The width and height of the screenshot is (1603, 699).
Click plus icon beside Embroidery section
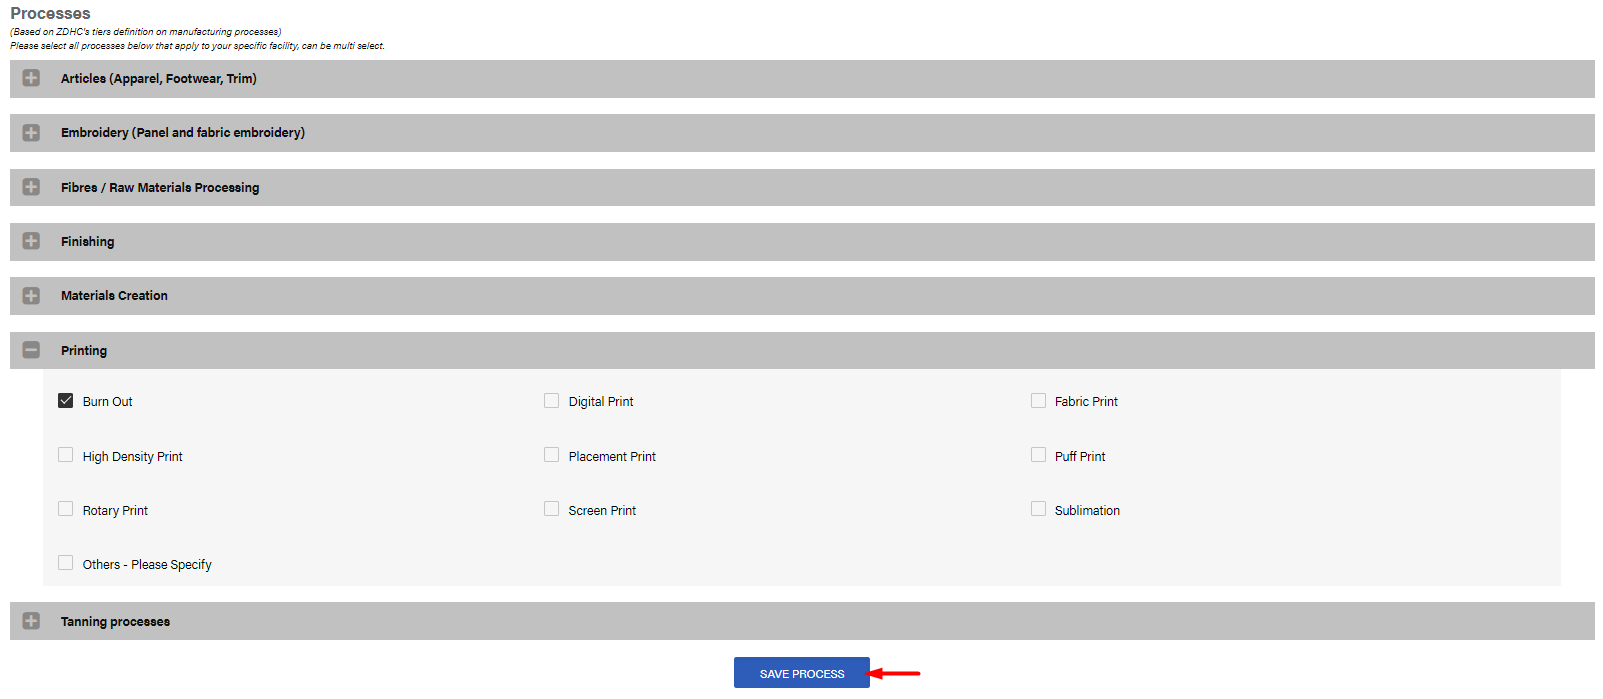(31, 133)
